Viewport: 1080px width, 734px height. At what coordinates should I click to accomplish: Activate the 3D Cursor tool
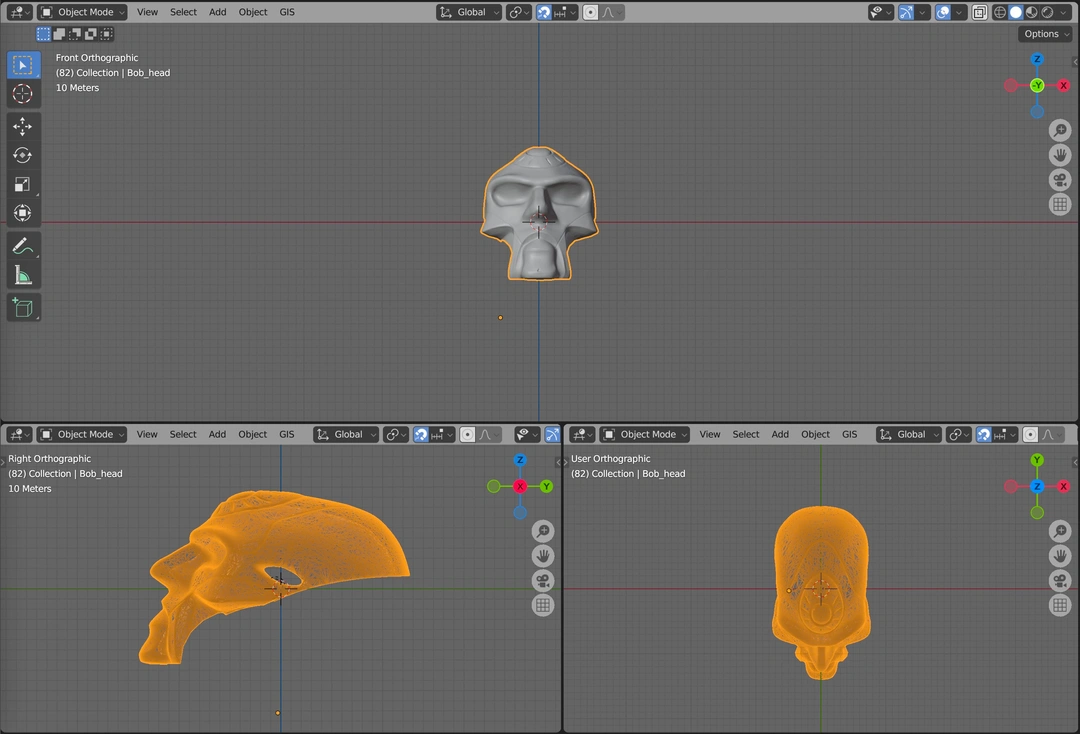tap(22, 94)
